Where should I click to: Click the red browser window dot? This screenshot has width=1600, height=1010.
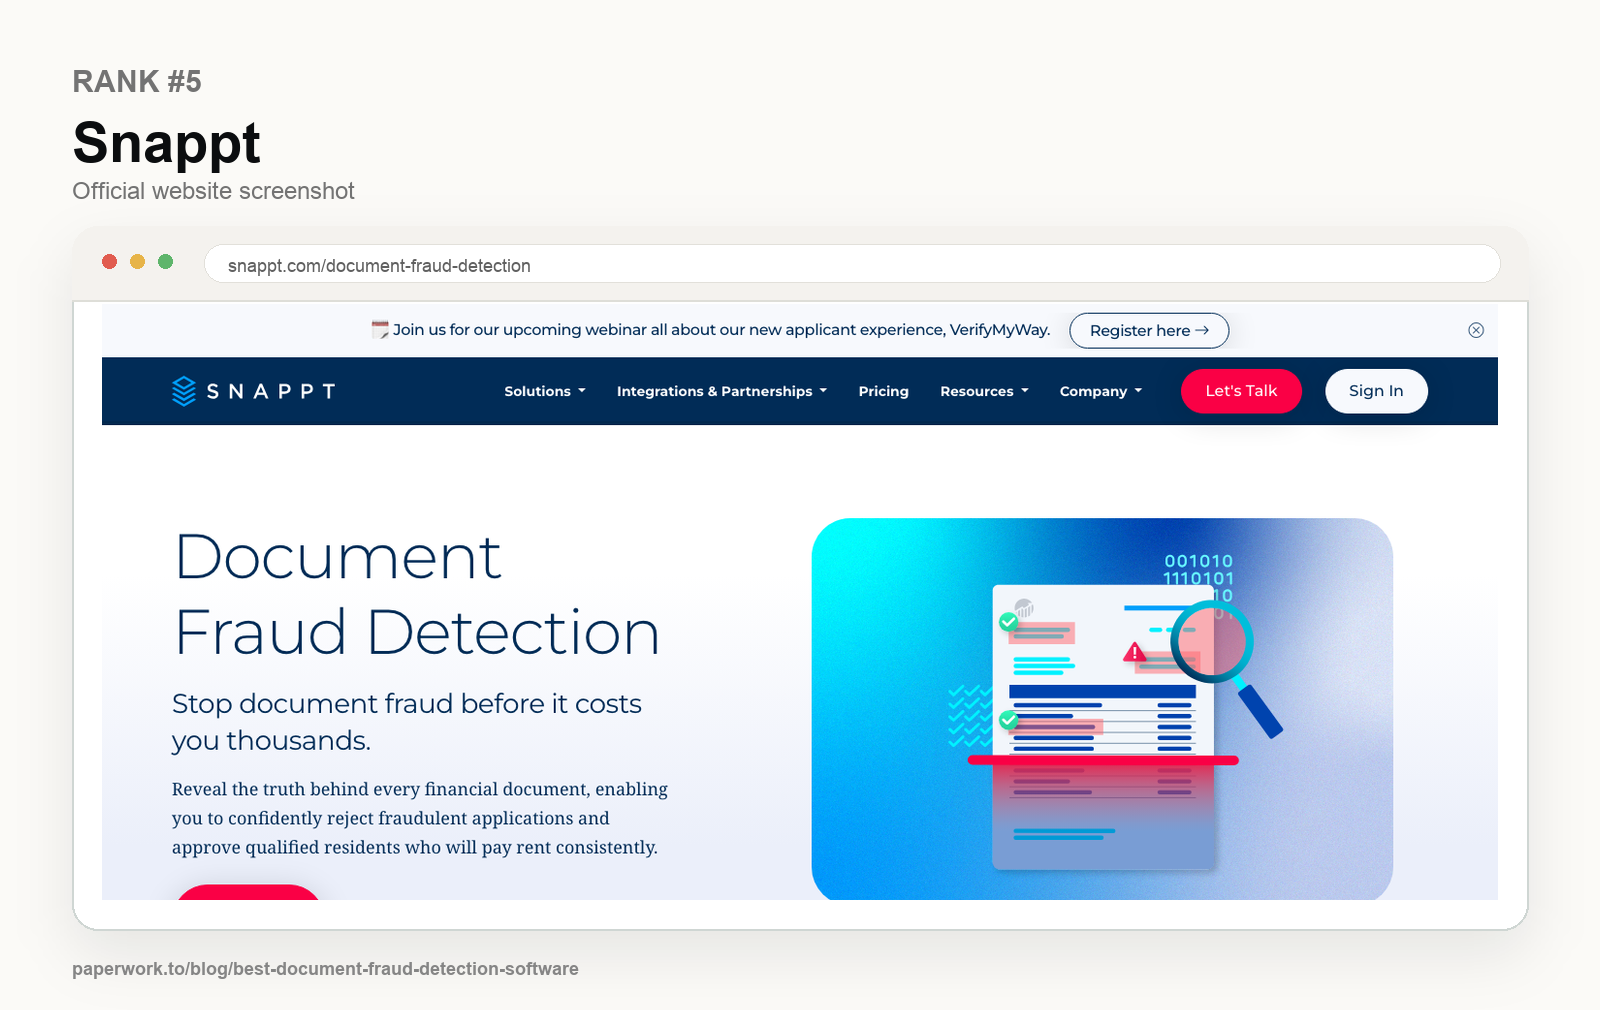[x=110, y=262]
